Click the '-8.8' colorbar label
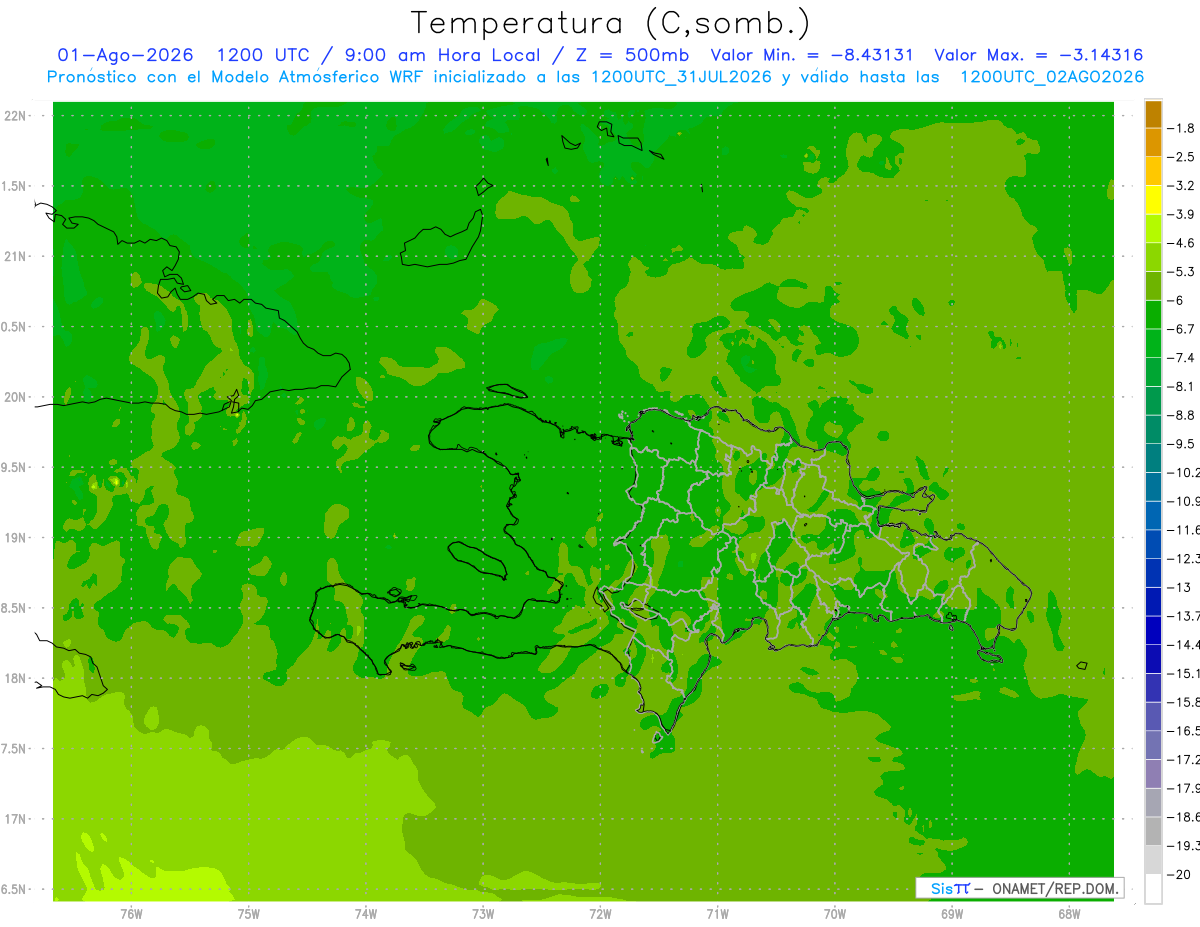This screenshot has width=1200, height=927. click(1182, 415)
